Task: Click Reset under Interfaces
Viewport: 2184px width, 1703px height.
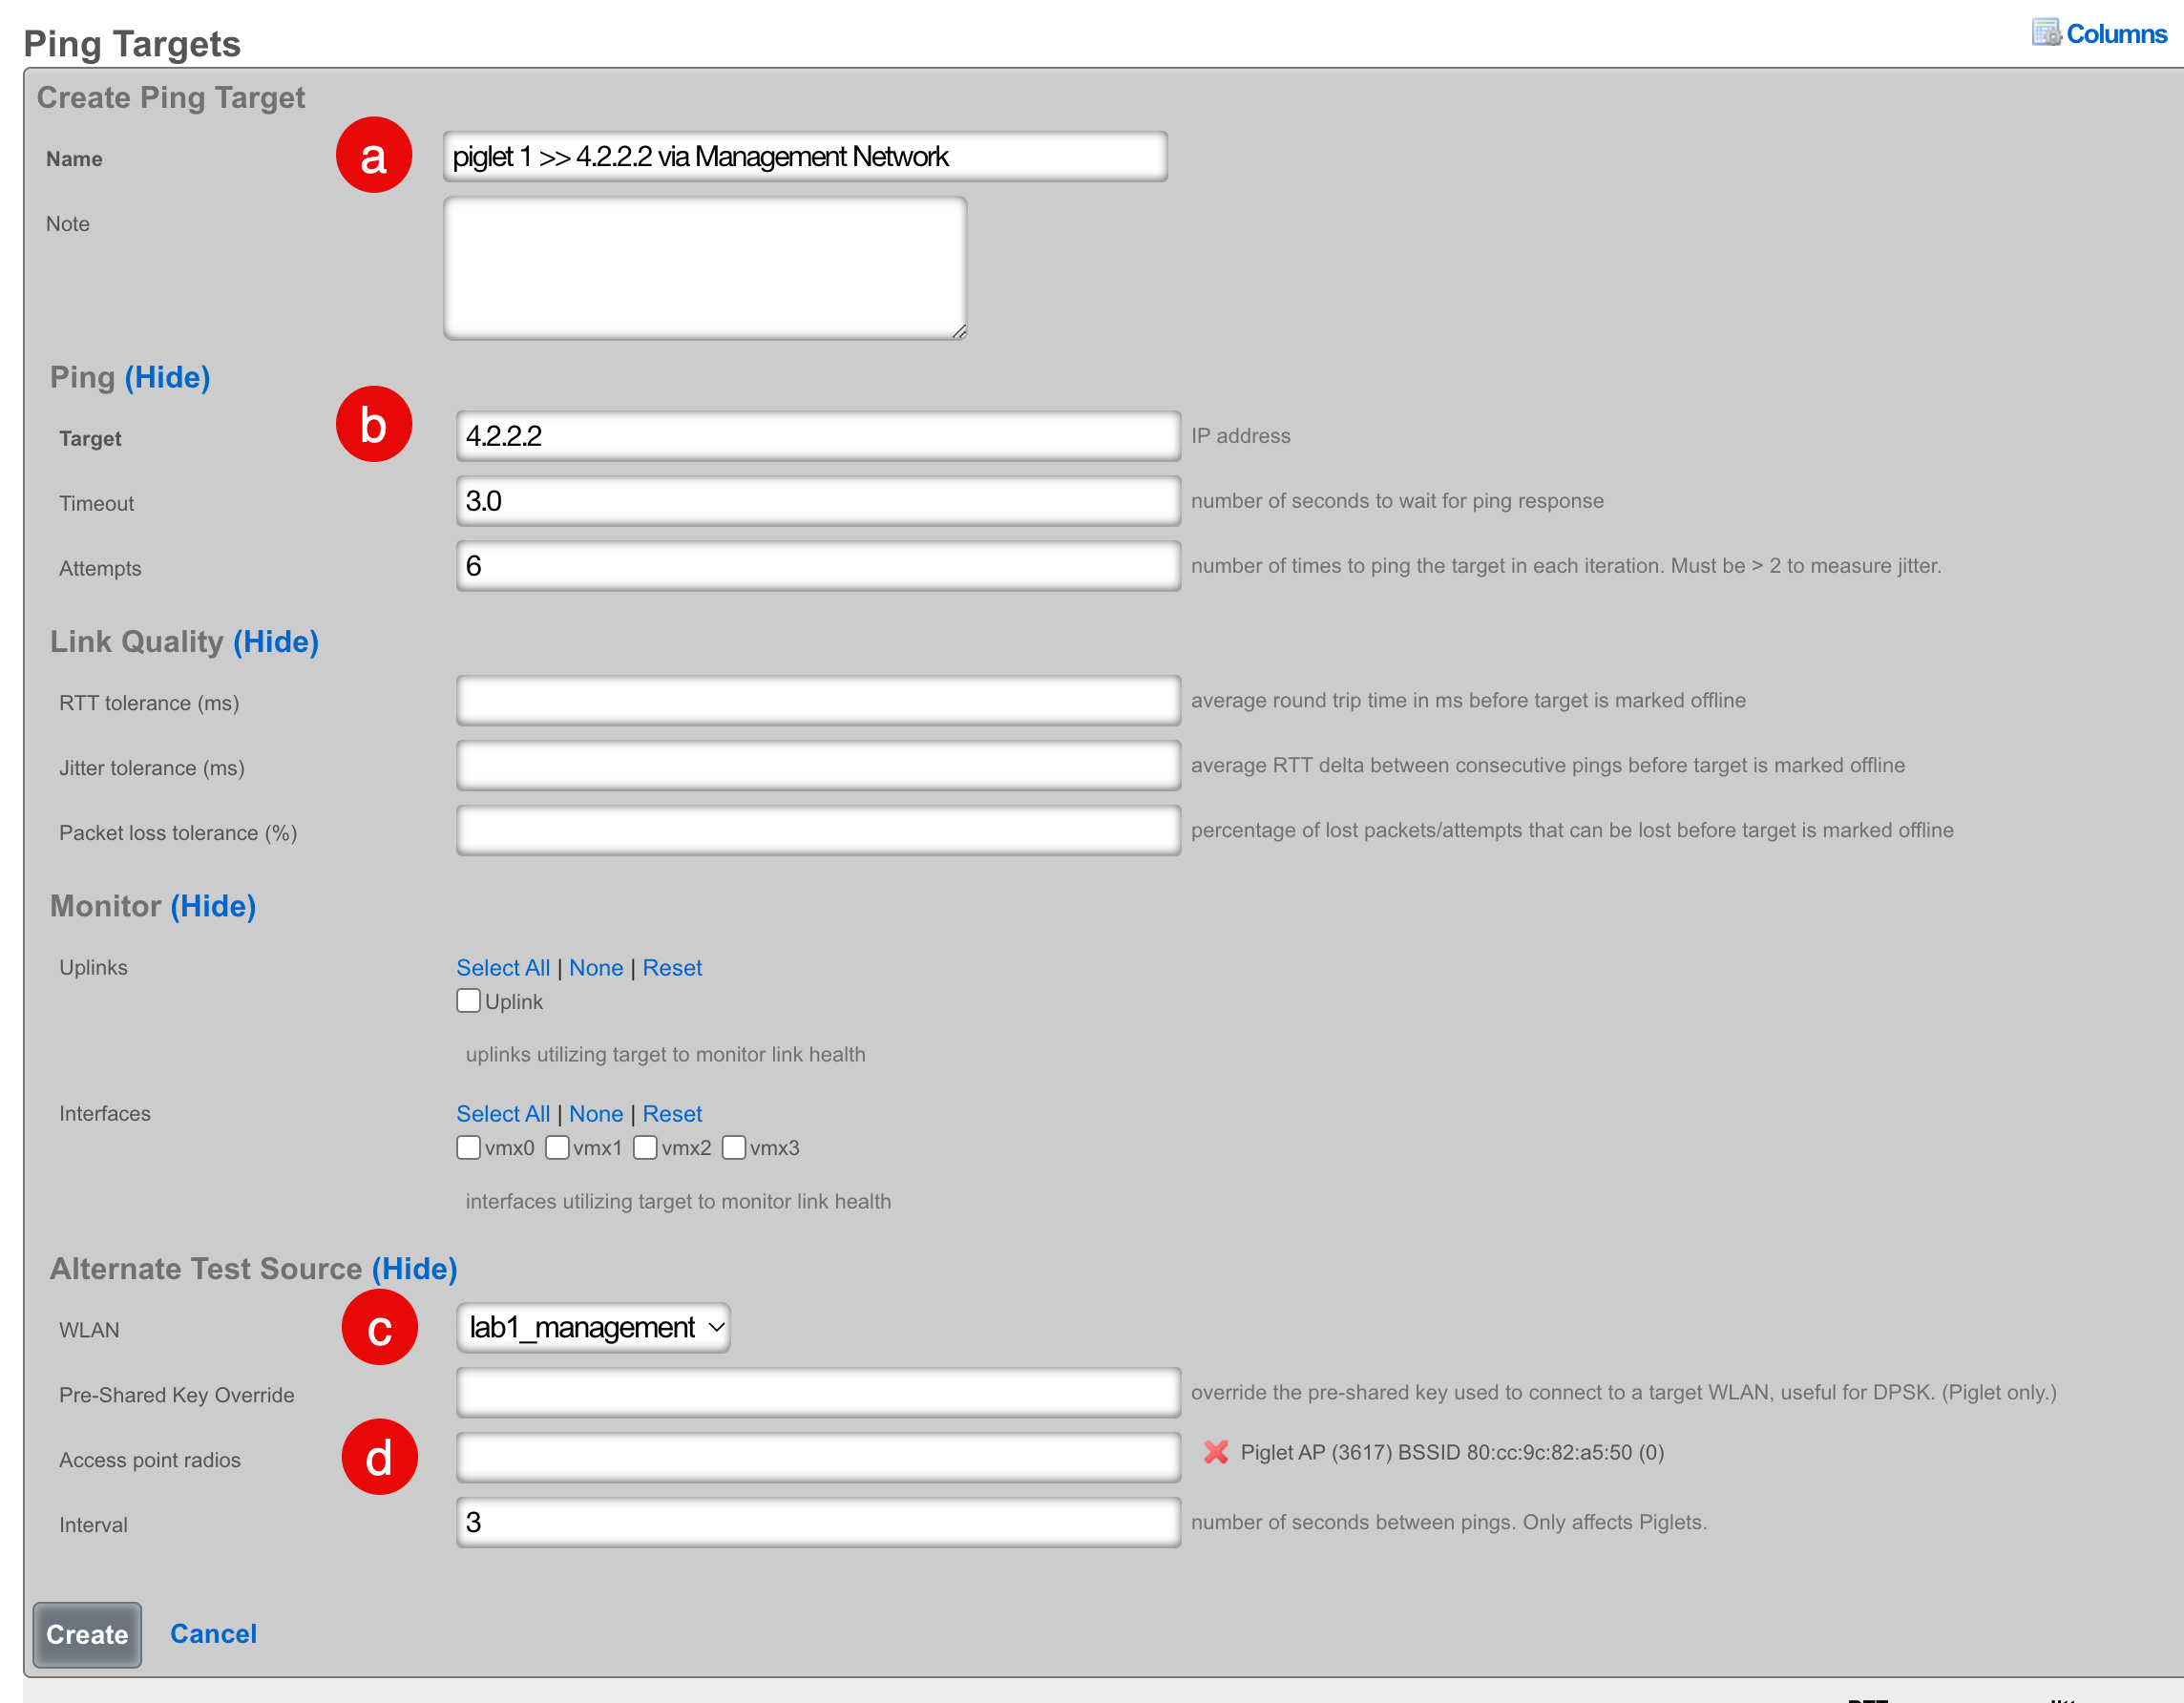Action: tap(672, 1113)
